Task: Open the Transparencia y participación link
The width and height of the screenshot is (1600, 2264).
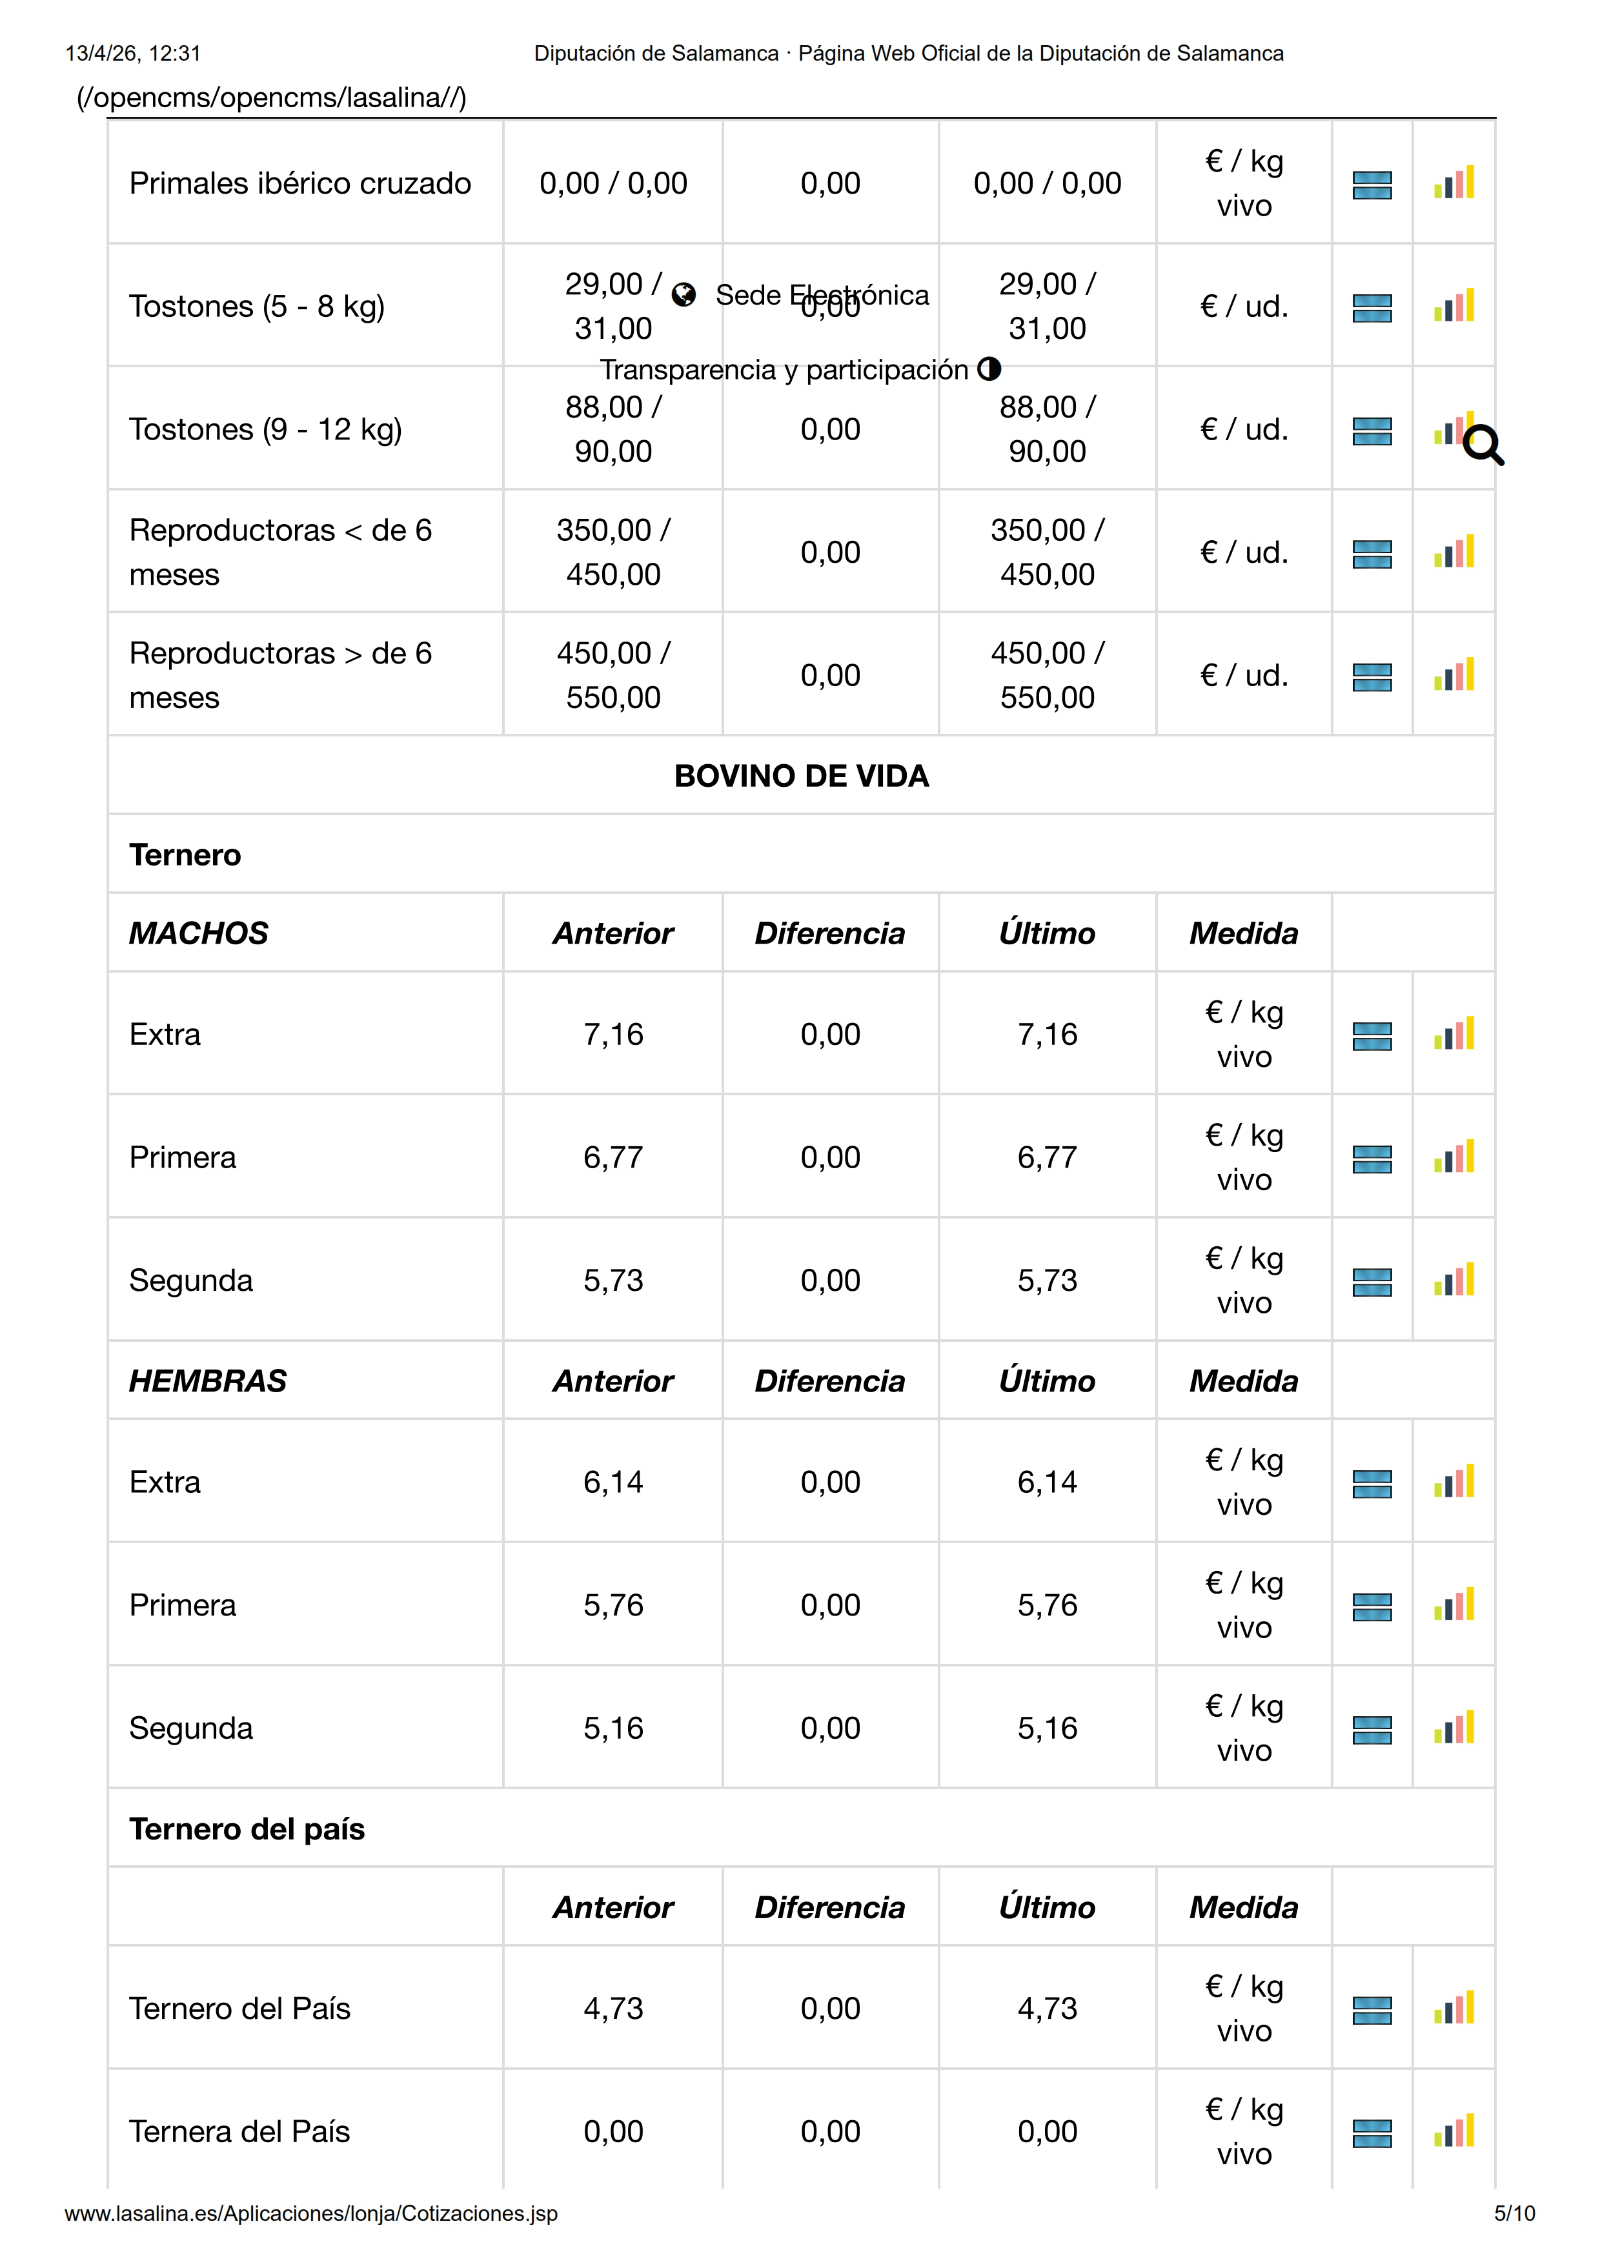Action: coord(784,370)
